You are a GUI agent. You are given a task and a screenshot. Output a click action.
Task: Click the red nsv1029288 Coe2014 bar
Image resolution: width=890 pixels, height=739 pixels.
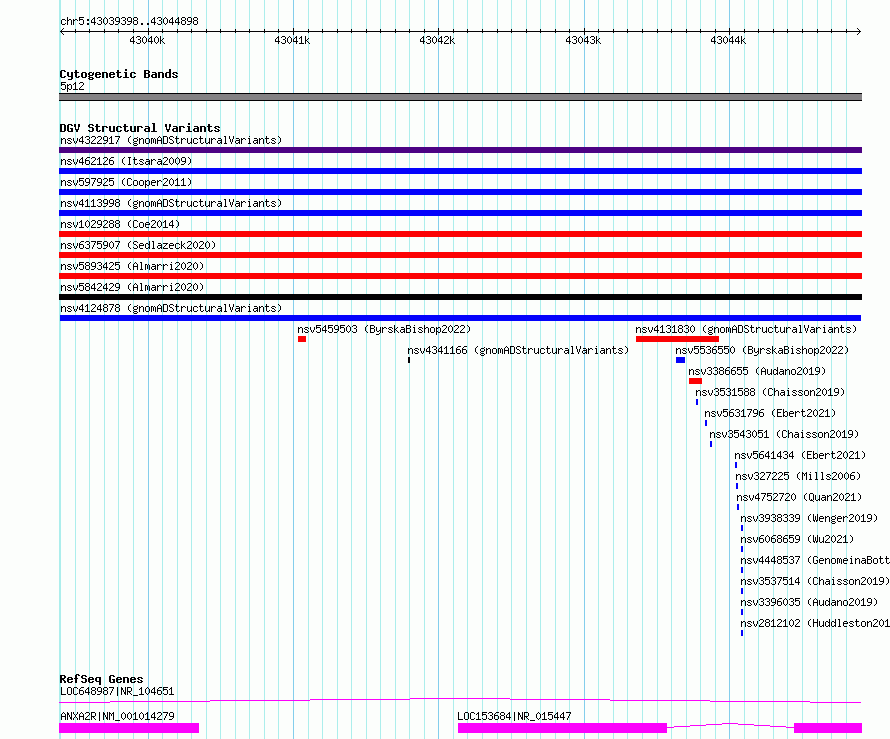pyautogui.click(x=460, y=234)
